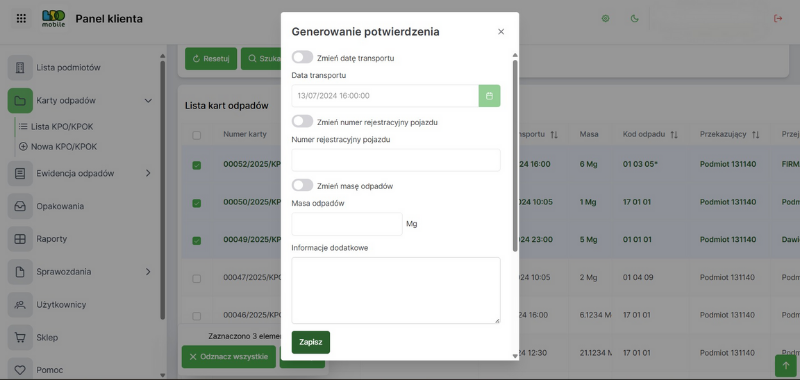Toggle Zmień masę odpadów switch
The image size is (800, 380).
pos(303,186)
